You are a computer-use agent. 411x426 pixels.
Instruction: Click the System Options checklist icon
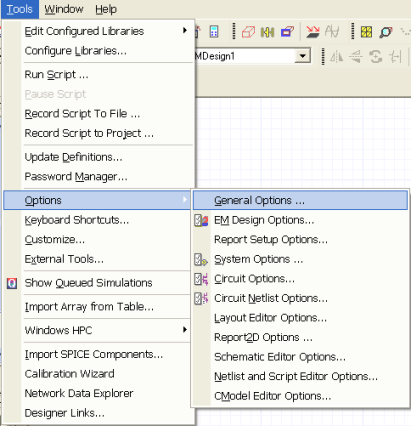pyautogui.click(x=201, y=259)
